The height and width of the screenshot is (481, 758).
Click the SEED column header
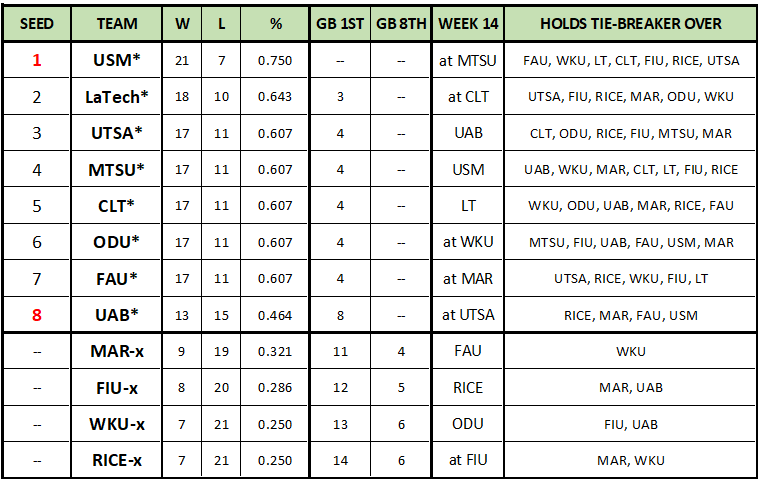[37, 23]
